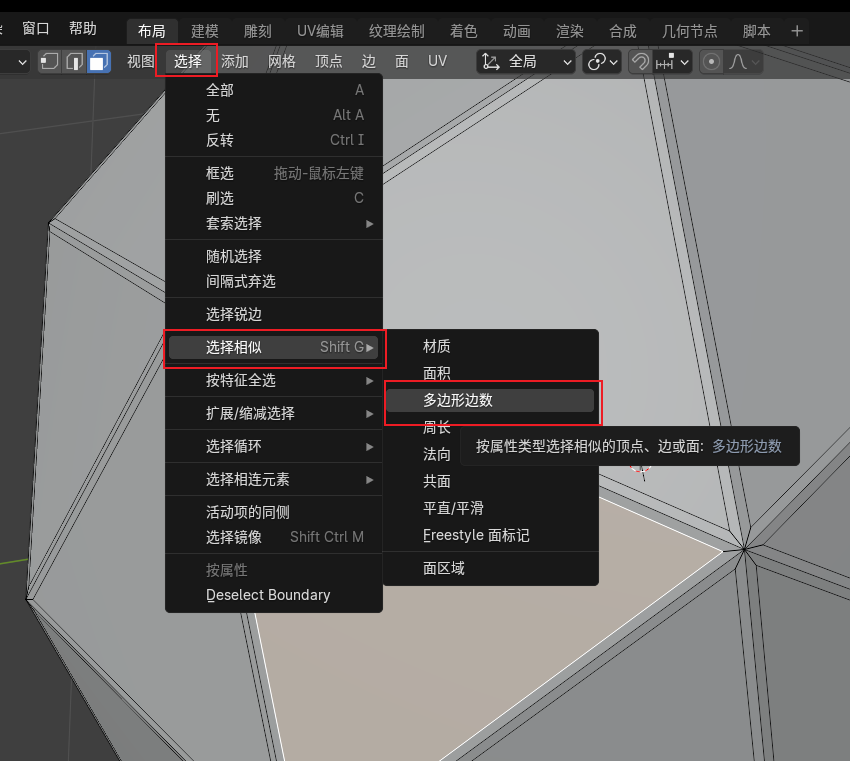Image resolution: width=850 pixels, height=761 pixels.
Task: Switch to the 布局 workspace tab
Action: (152, 31)
